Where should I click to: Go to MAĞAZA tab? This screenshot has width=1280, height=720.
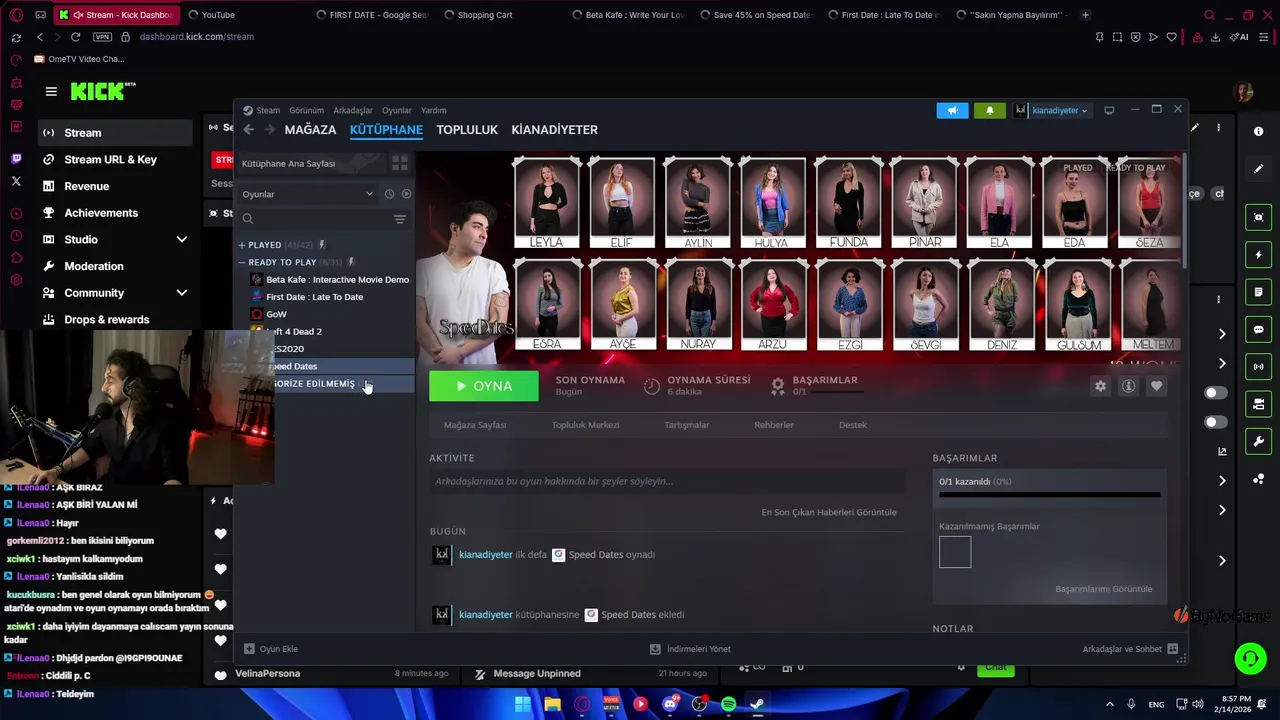click(x=310, y=130)
